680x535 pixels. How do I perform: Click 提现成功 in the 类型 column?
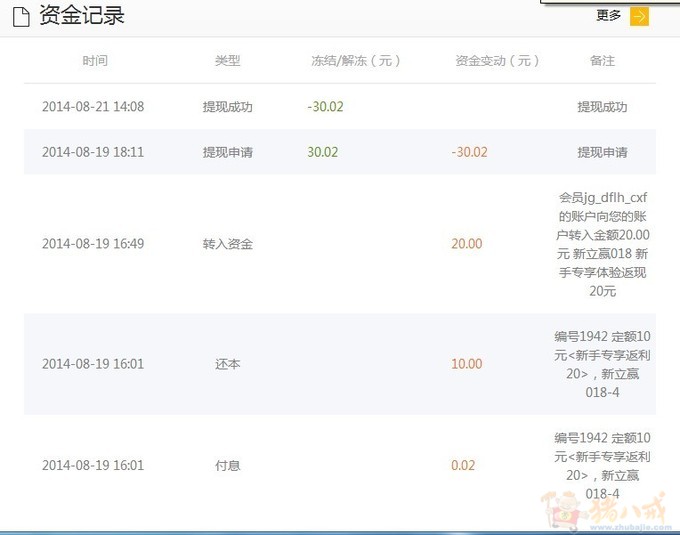(x=228, y=107)
